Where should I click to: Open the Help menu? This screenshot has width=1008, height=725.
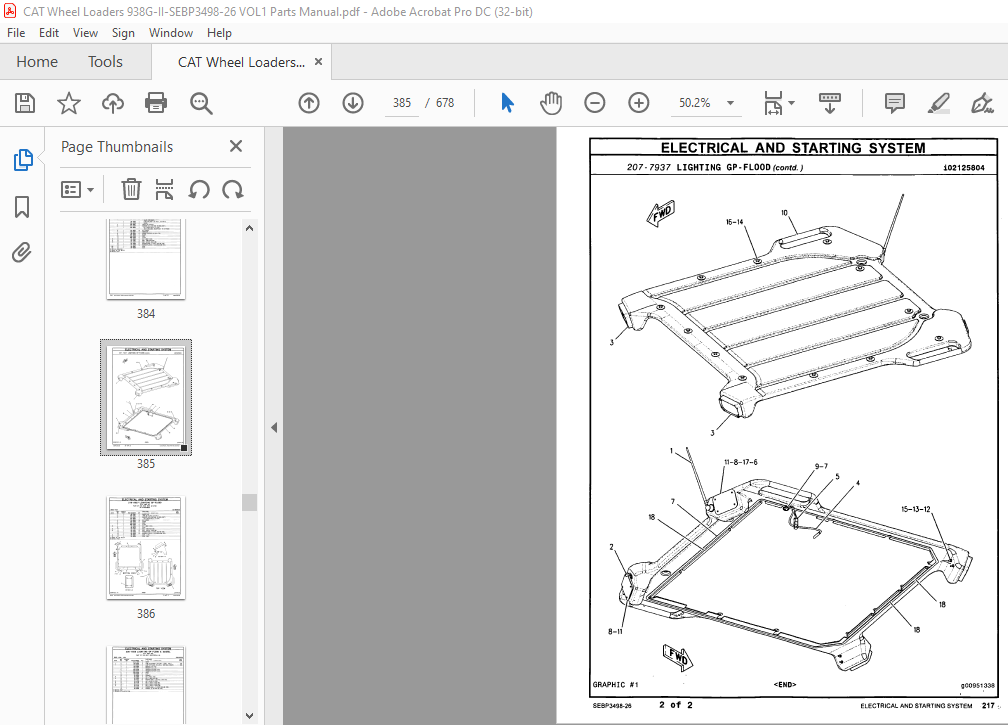coord(219,33)
